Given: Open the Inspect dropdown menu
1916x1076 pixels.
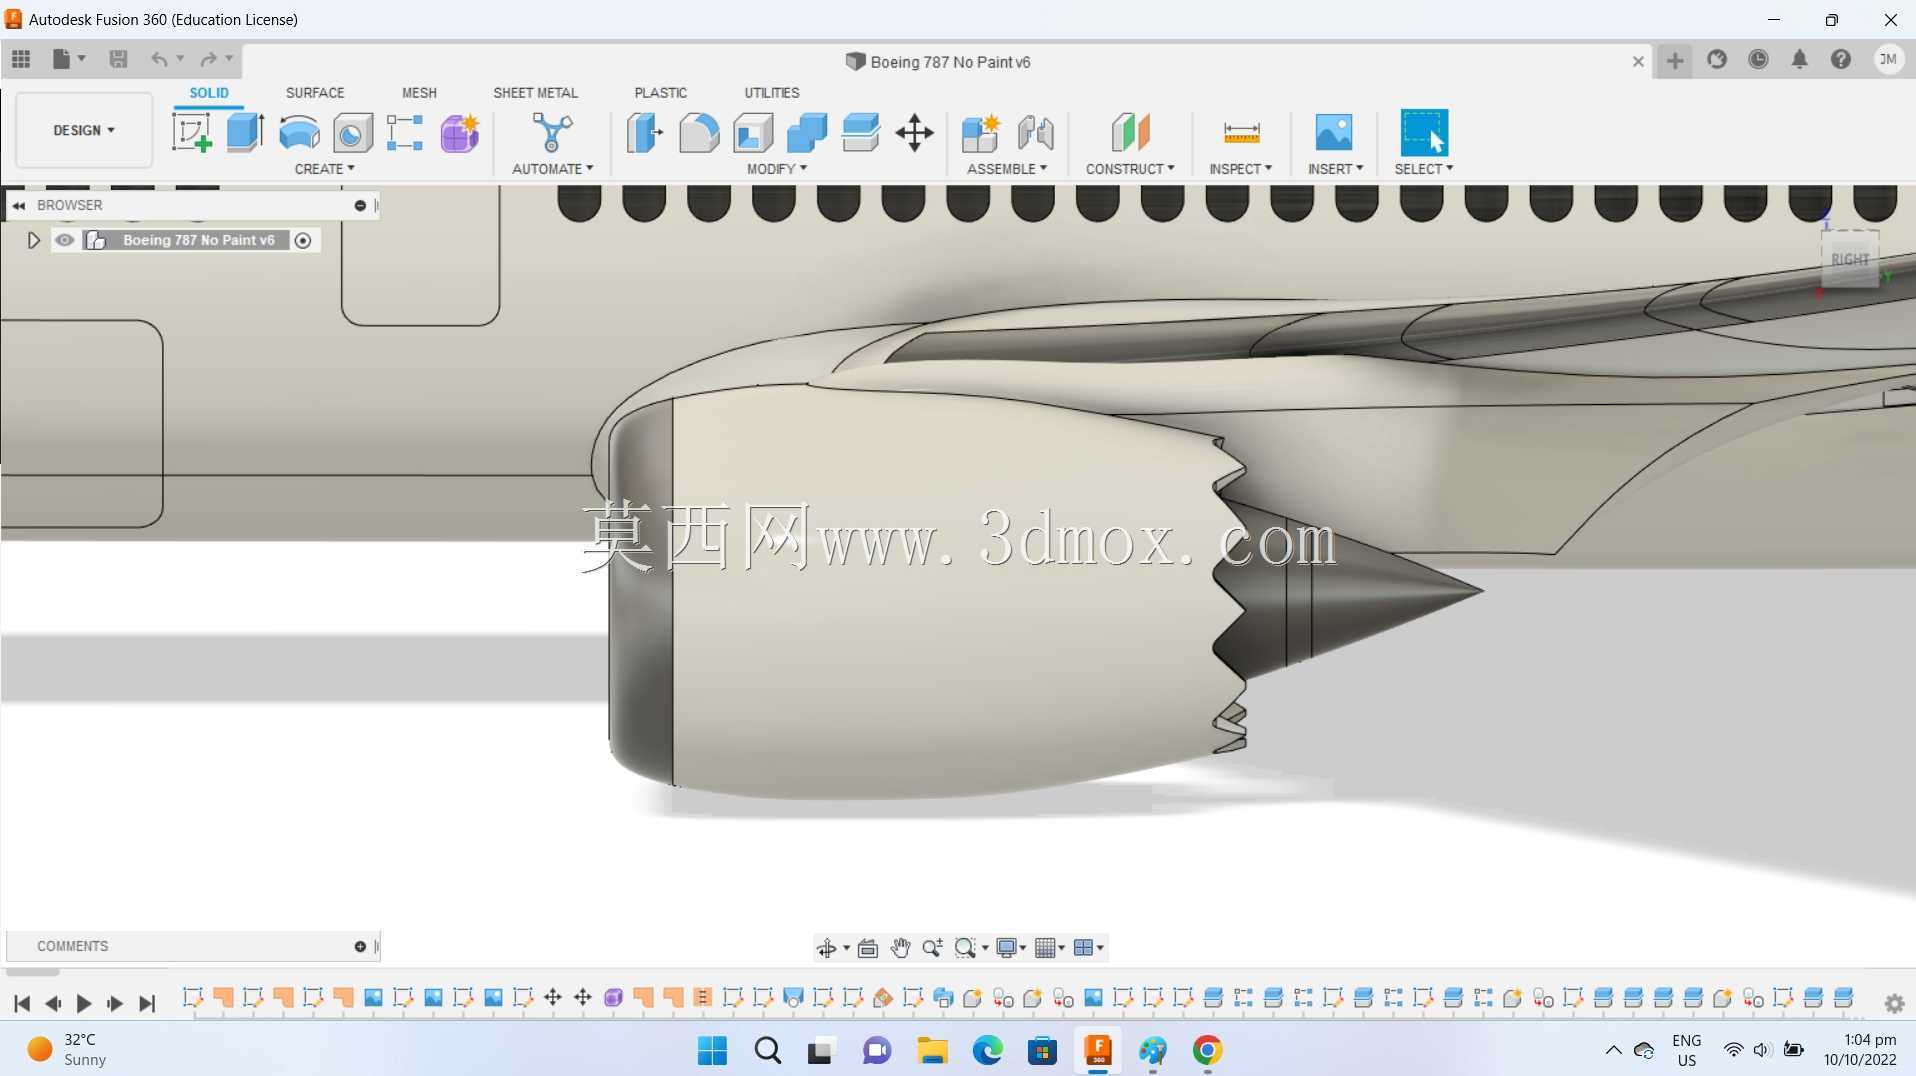Looking at the screenshot, I should pyautogui.click(x=1240, y=169).
